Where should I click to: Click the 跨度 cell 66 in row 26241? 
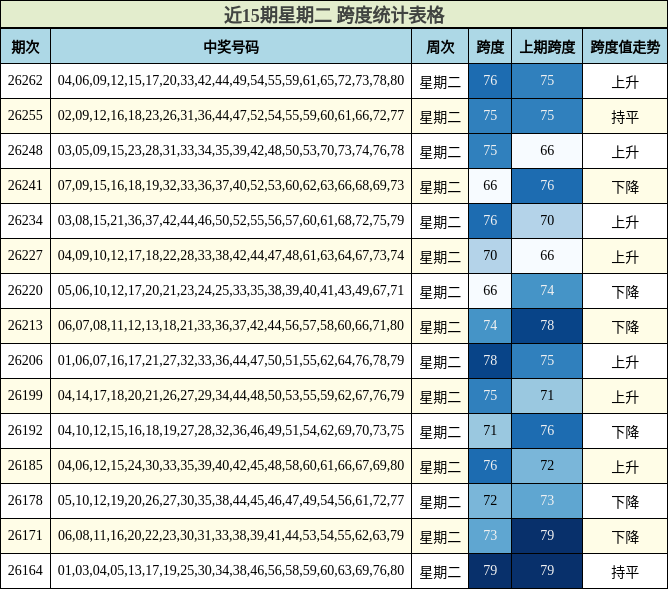pyautogui.click(x=490, y=186)
